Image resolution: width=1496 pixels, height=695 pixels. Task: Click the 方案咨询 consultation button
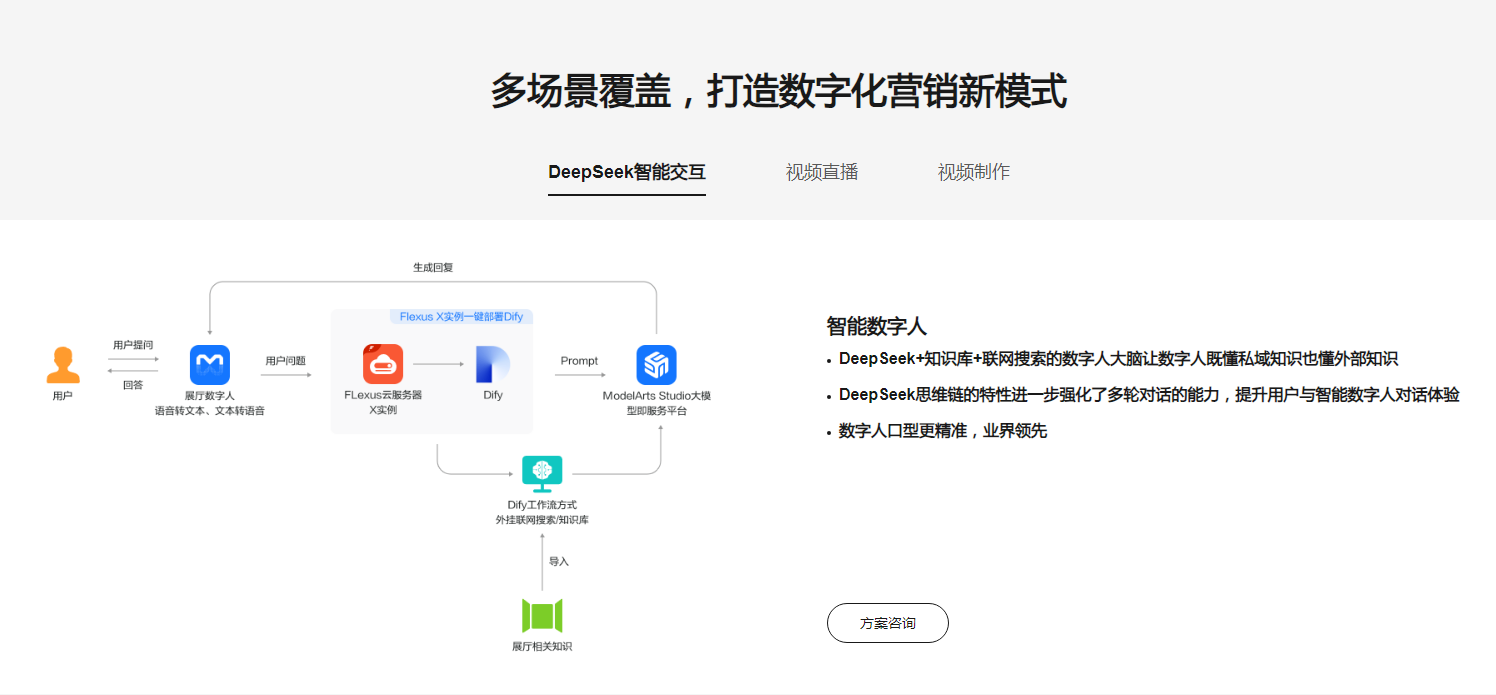887,623
